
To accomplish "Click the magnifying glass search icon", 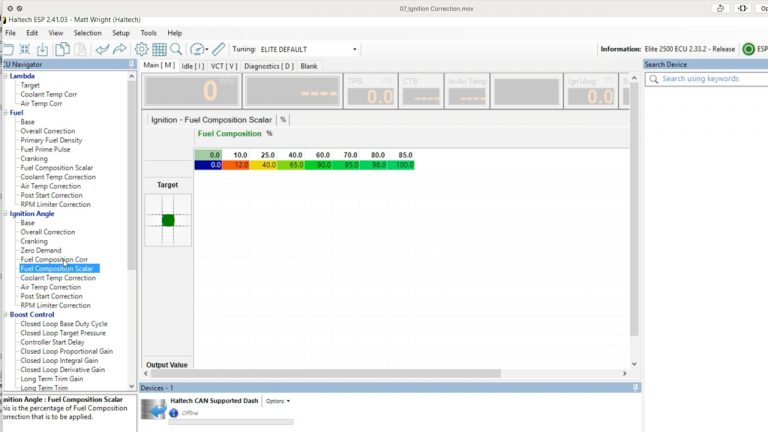I will pyautogui.click(x=176, y=49).
